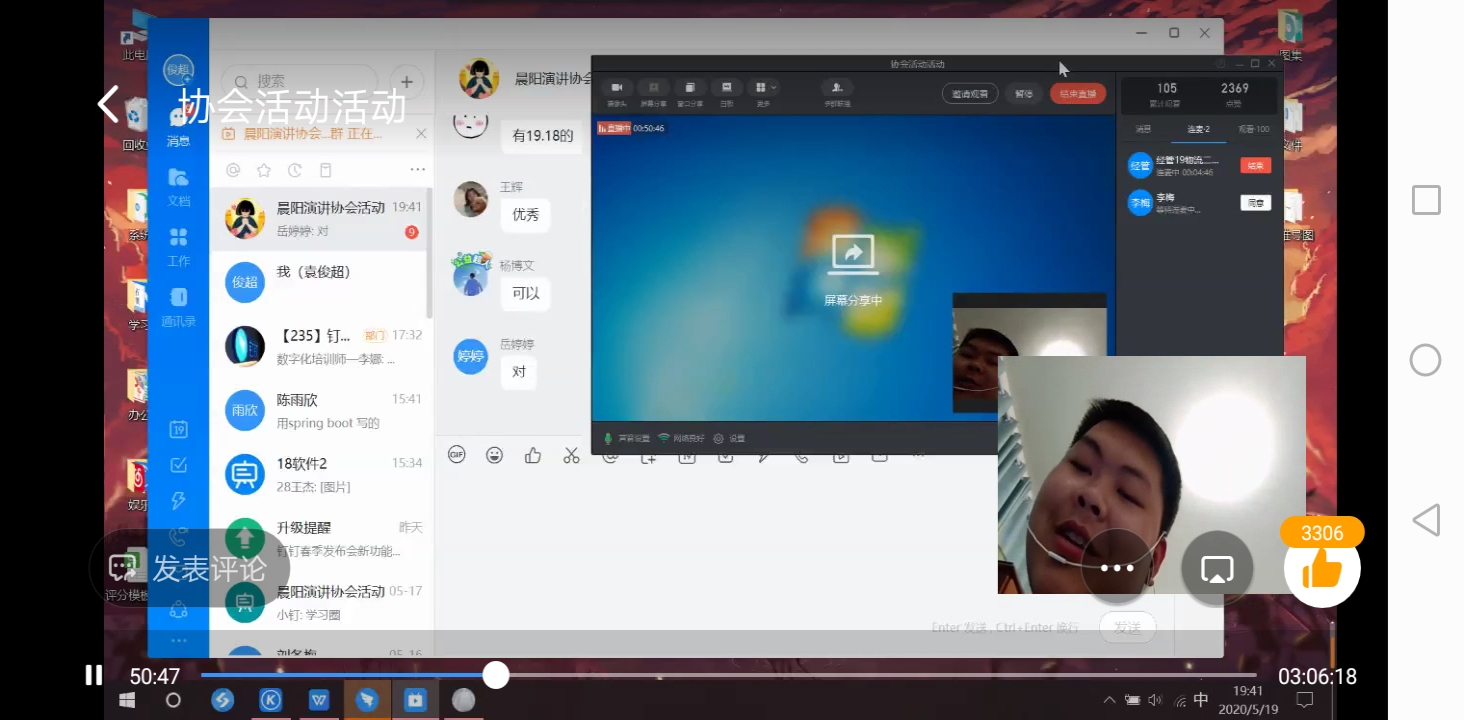Click the @ mentions filter icon
The height and width of the screenshot is (720, 1464).
click(x=233, y=170)
